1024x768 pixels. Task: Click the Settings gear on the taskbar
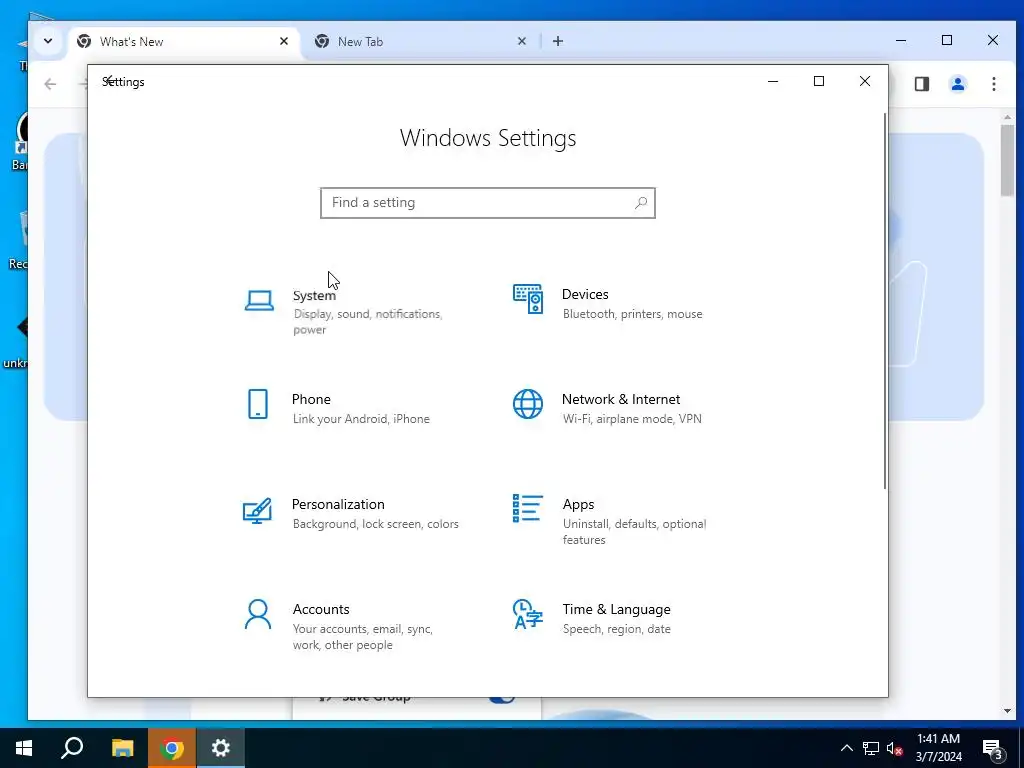221,748
